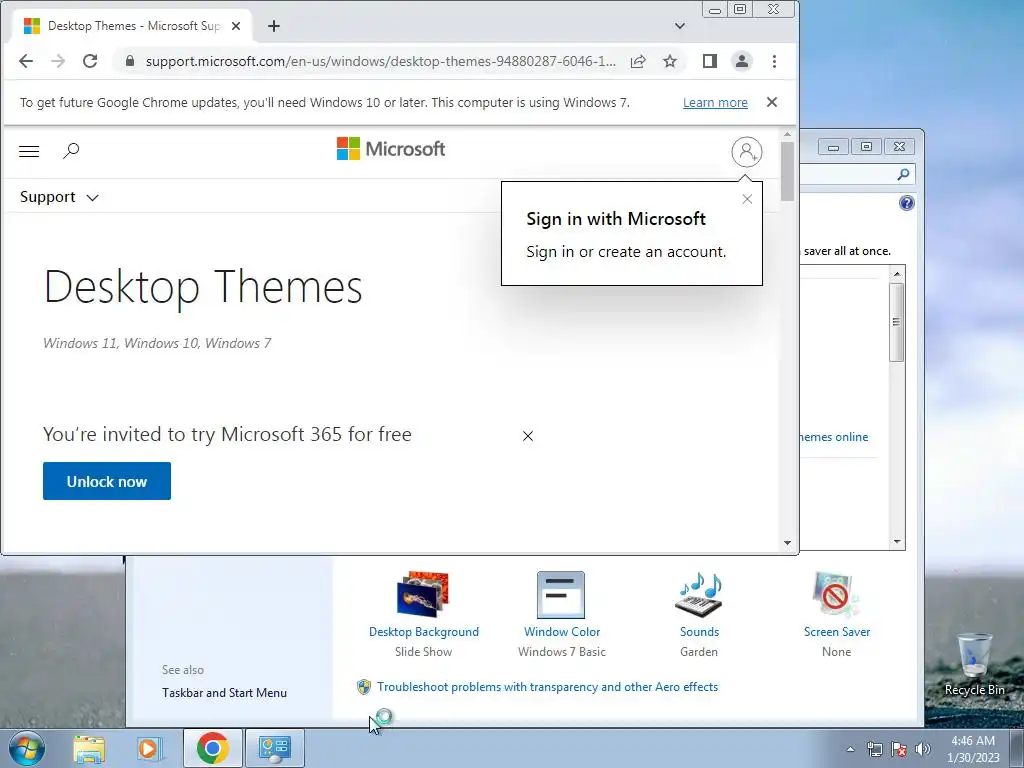
Task: Open search on Microsoft site
Action: pyautogui.click(x=71, y=152)
